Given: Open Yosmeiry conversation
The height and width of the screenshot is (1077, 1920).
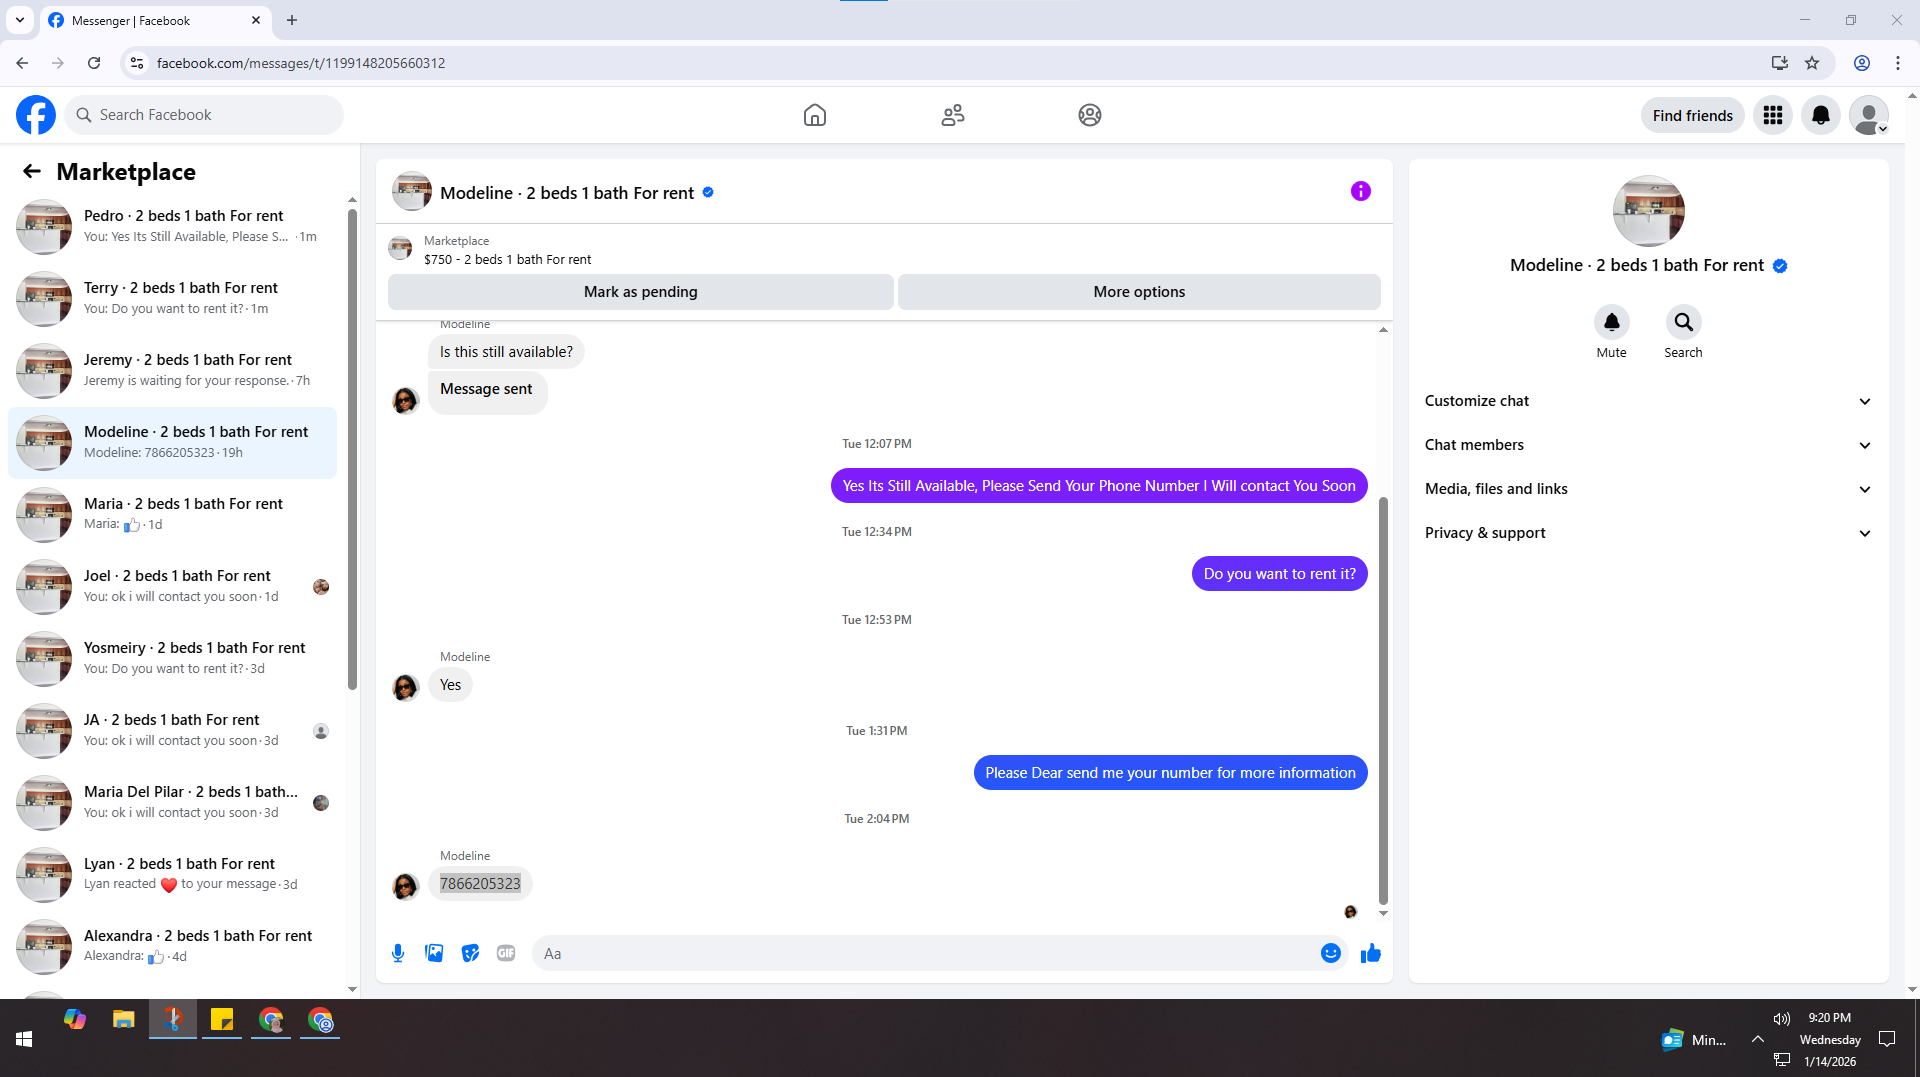Looking at the screenshot, I should 172,659.
